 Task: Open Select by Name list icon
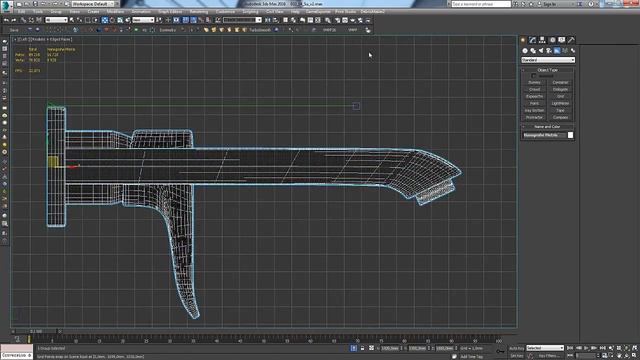click(x=80, y=20)
